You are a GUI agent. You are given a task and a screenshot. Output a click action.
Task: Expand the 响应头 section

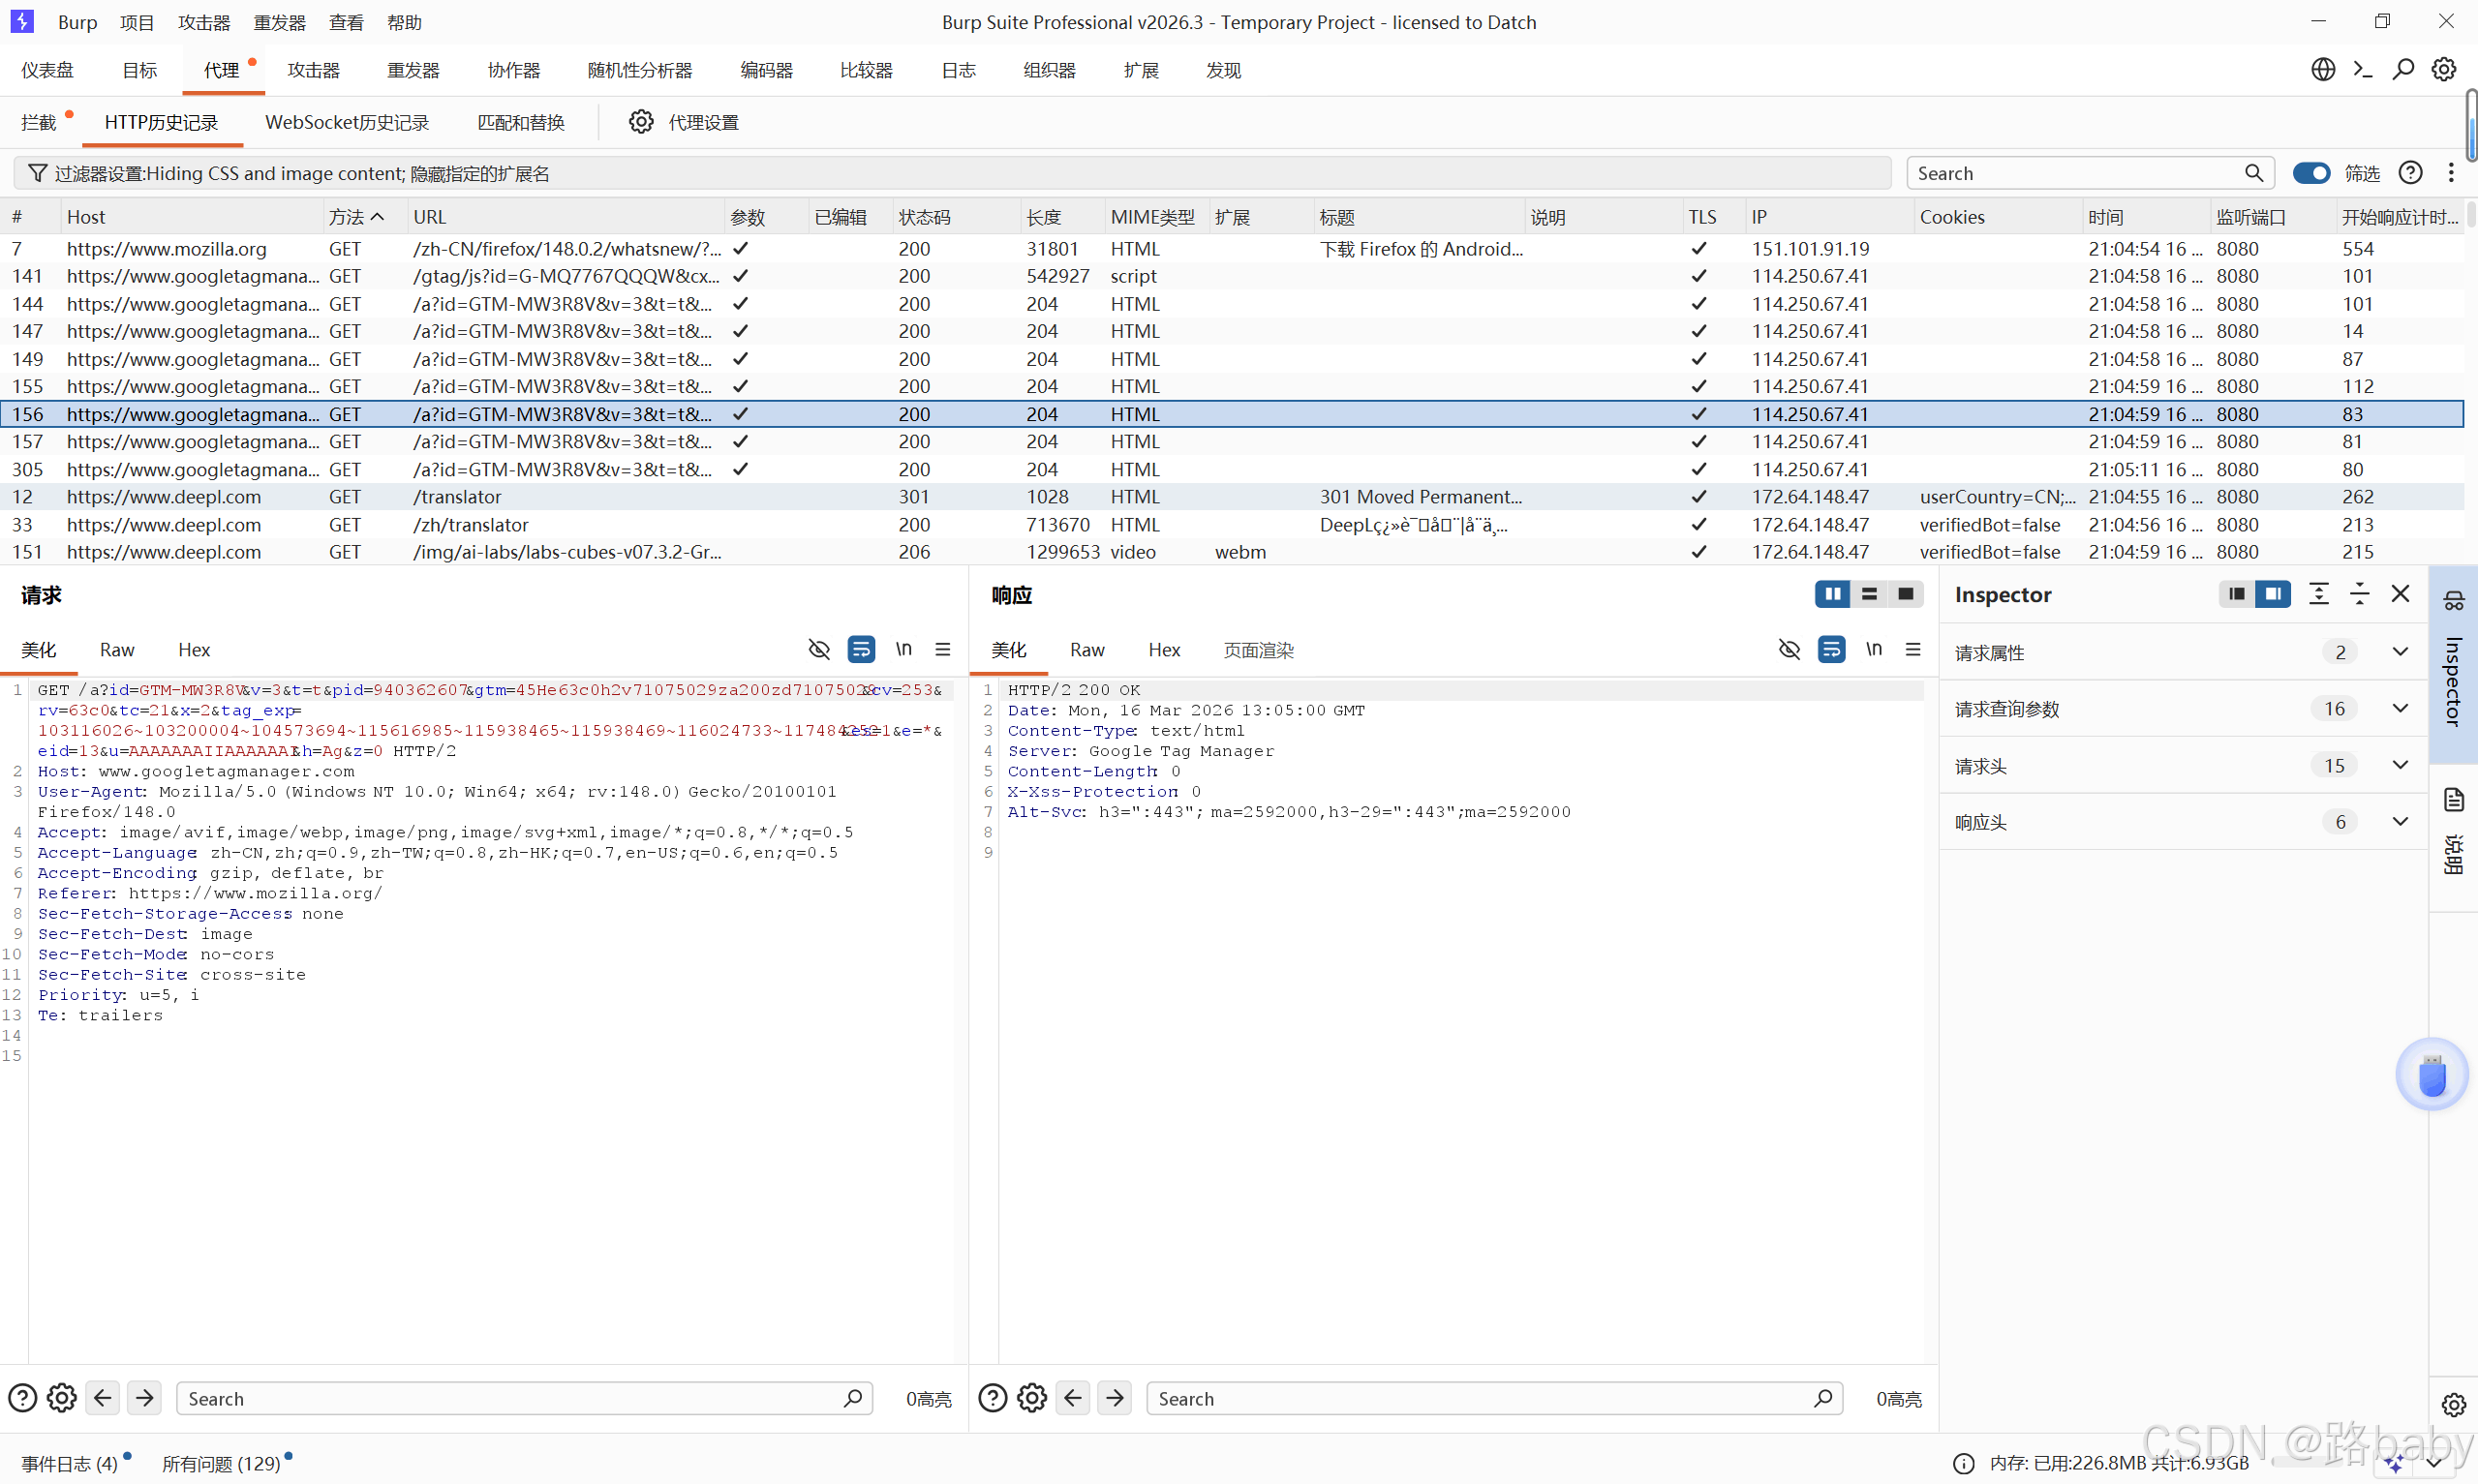tap(2399, 822)
